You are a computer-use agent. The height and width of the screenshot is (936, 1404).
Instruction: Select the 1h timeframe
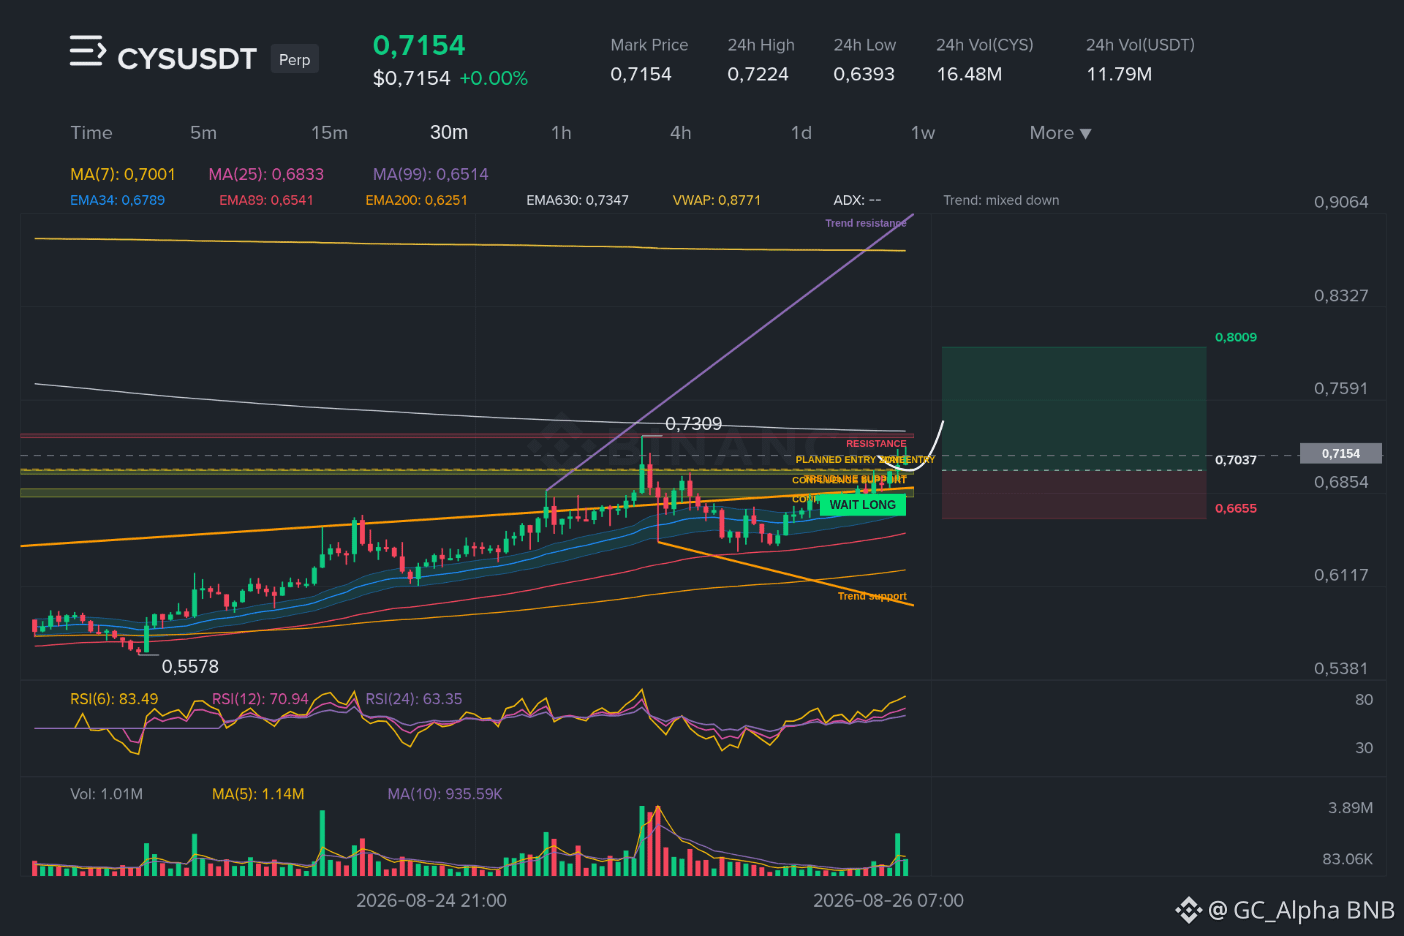tap(561, 133)
